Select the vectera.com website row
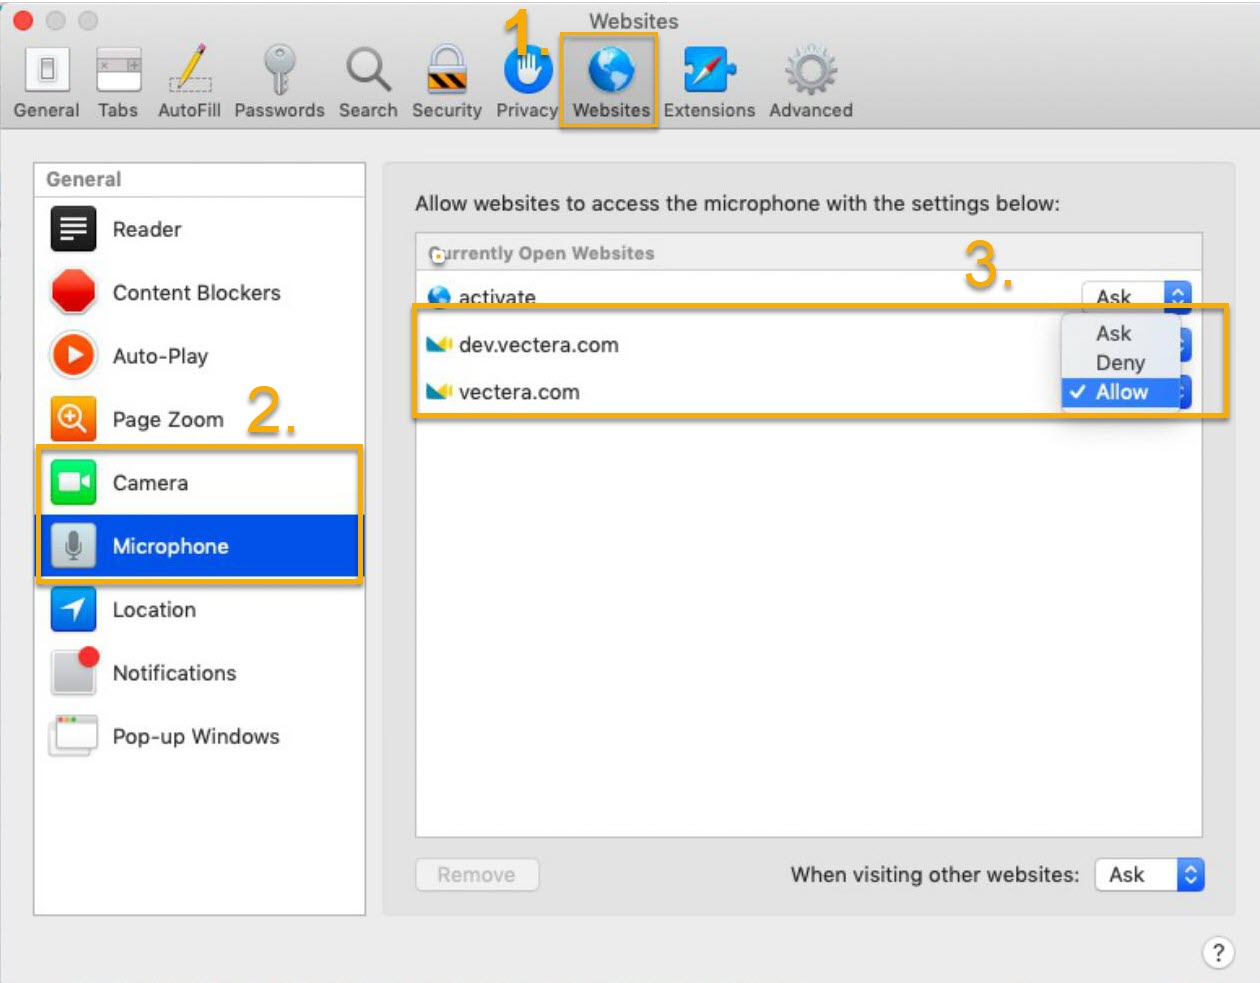 point(809,392)
